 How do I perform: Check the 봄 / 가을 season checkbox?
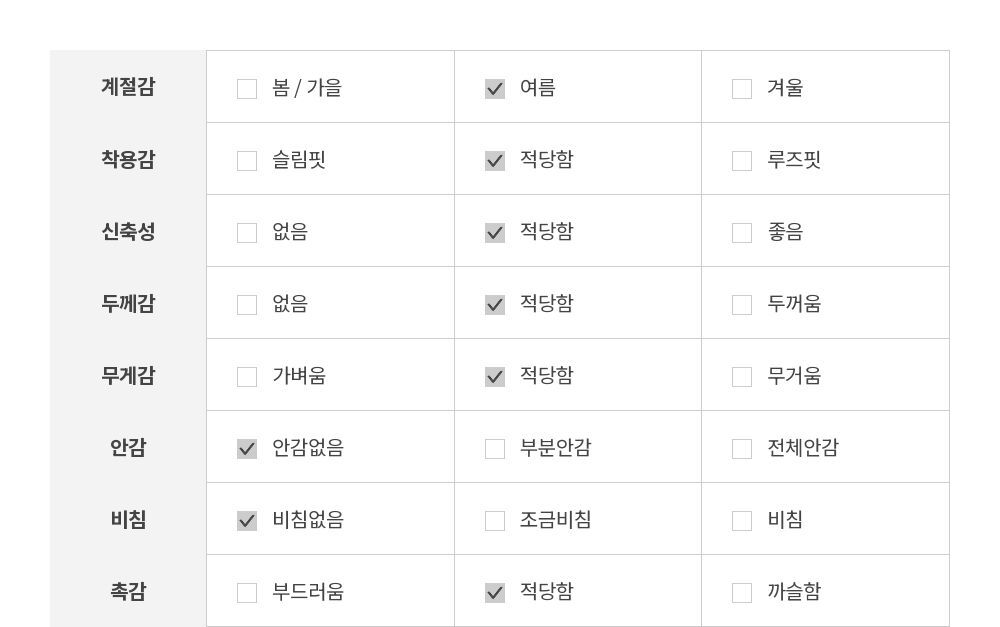pyautogui.click(x=247, y=89)
